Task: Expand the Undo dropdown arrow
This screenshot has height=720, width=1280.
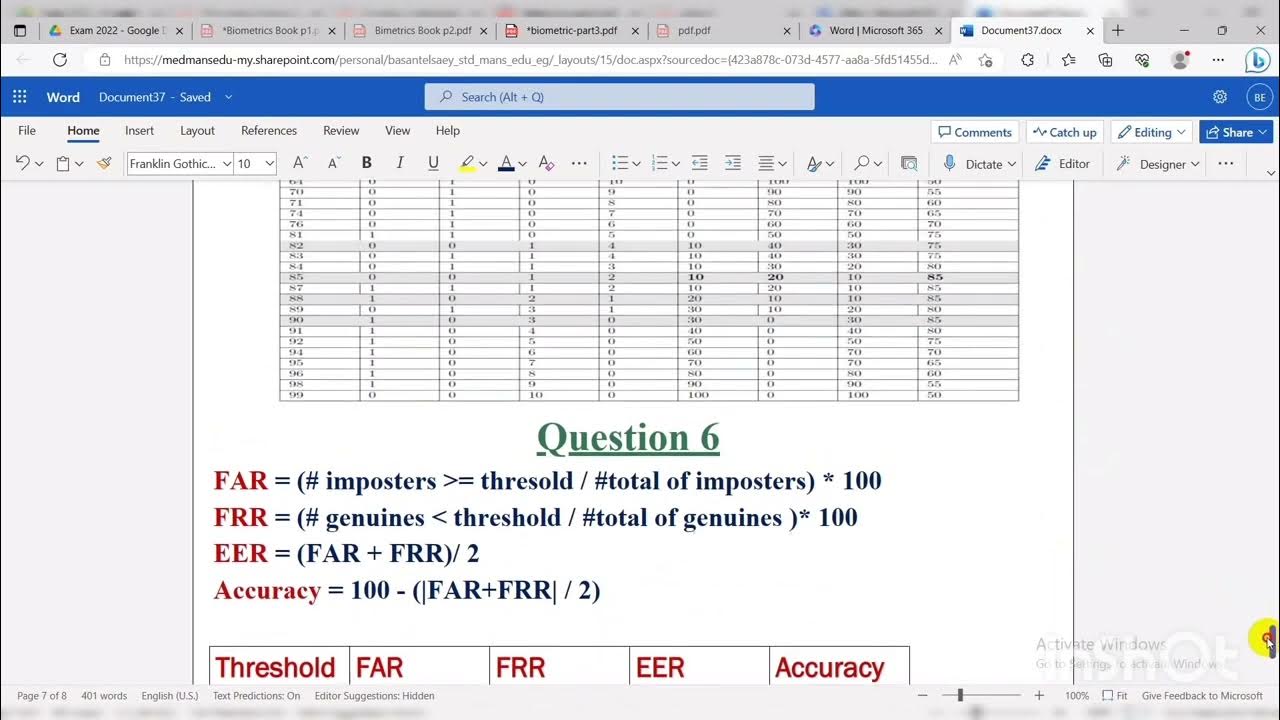Action: pos(39,164)
